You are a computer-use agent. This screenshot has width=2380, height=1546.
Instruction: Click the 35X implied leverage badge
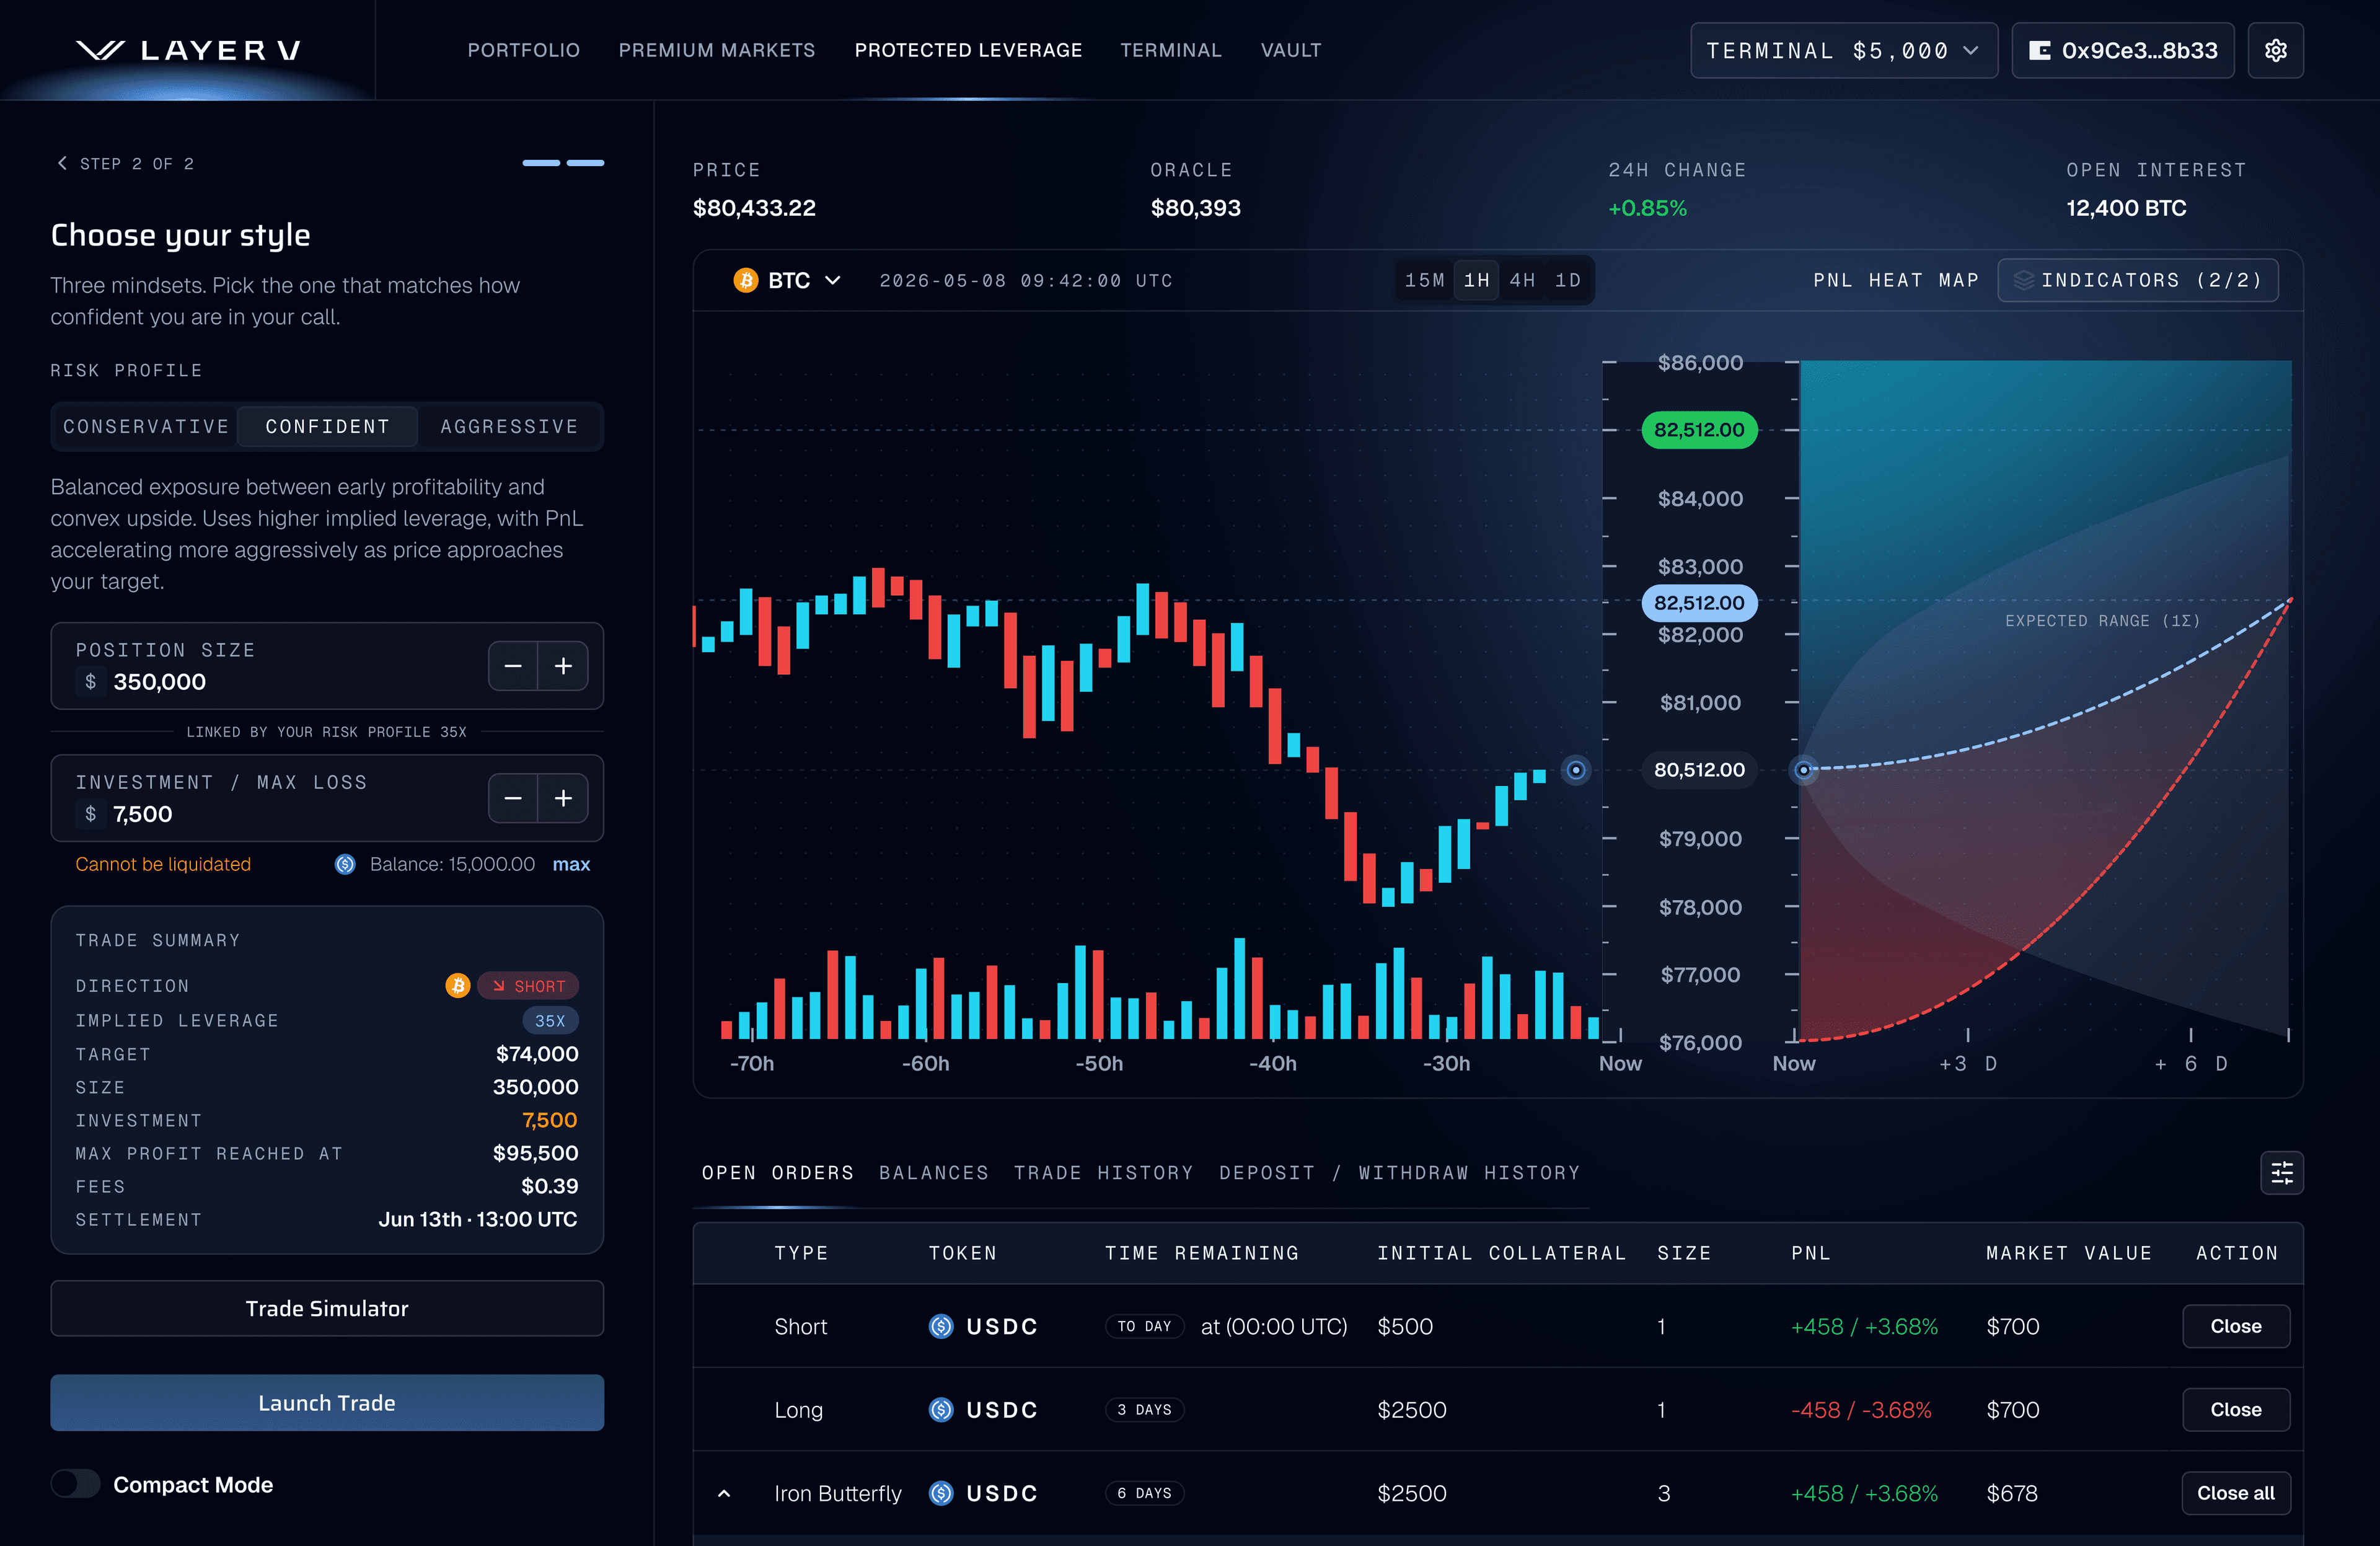tap(550, 1021)
